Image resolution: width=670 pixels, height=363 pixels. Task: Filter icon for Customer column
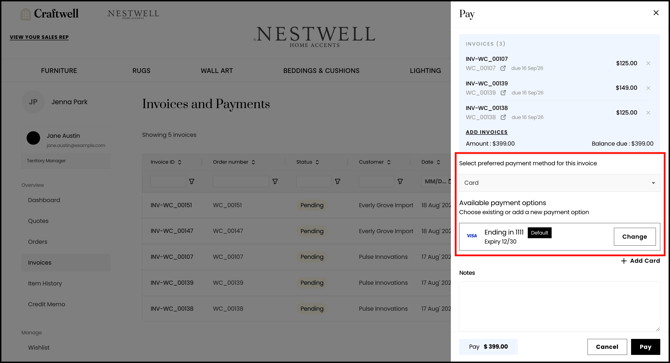tap(400, 182)
